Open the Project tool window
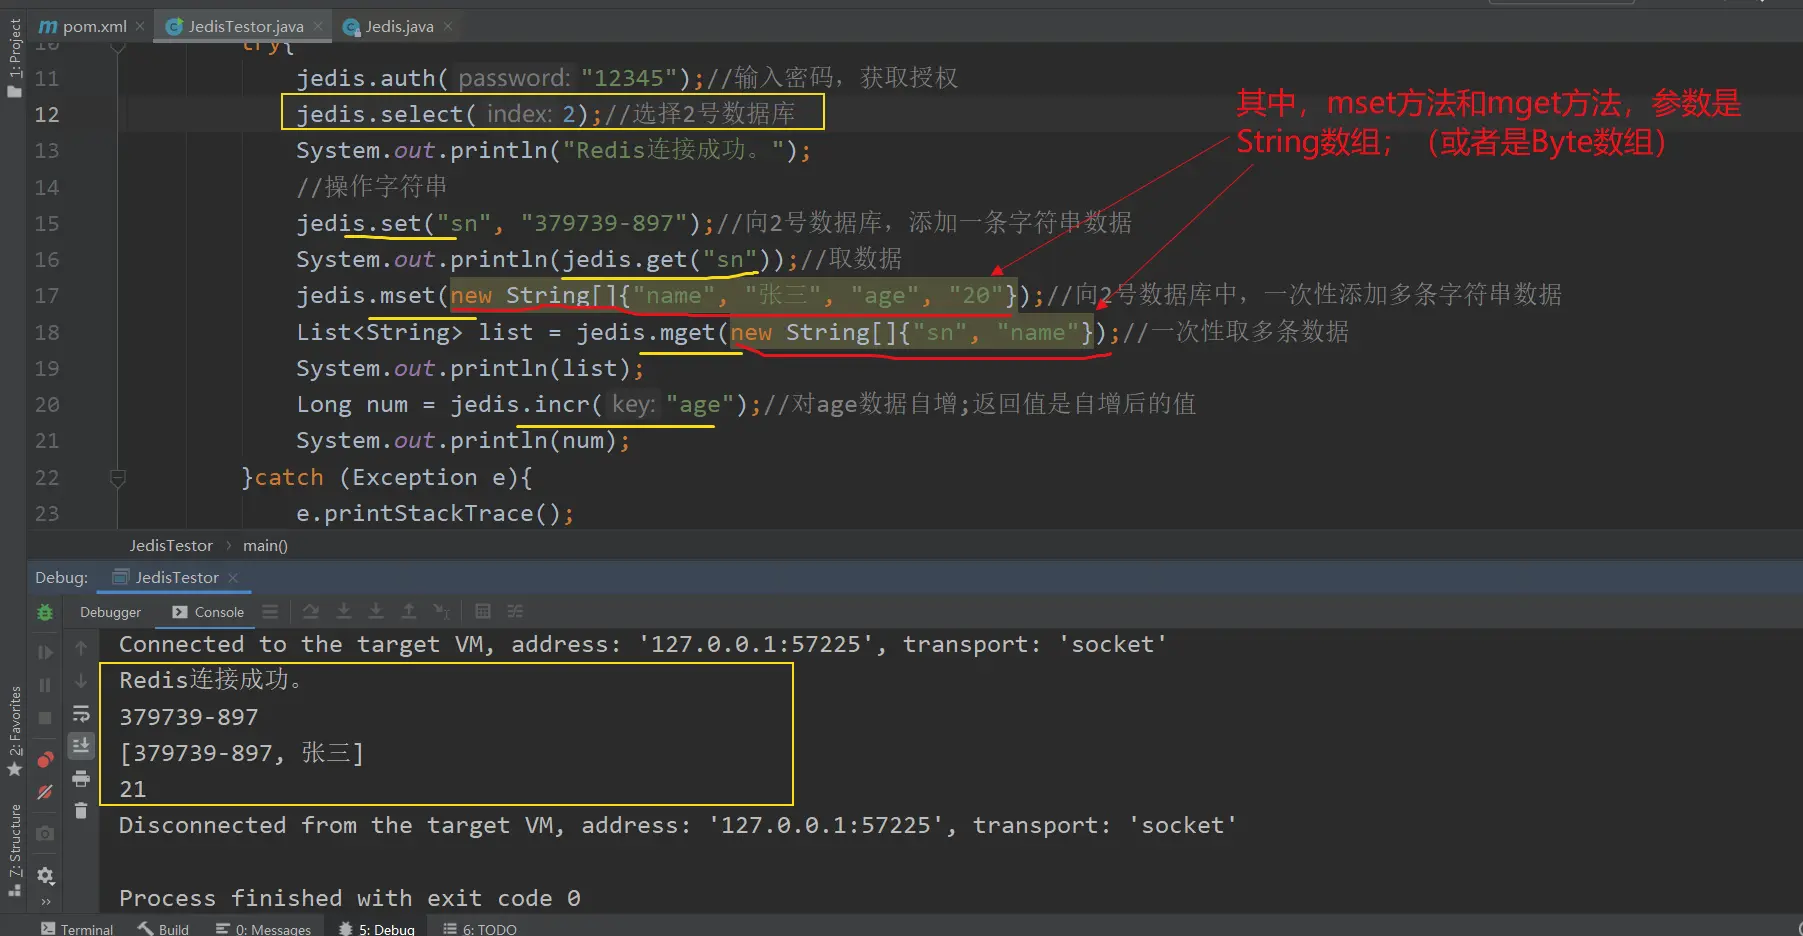 (14, 57)
